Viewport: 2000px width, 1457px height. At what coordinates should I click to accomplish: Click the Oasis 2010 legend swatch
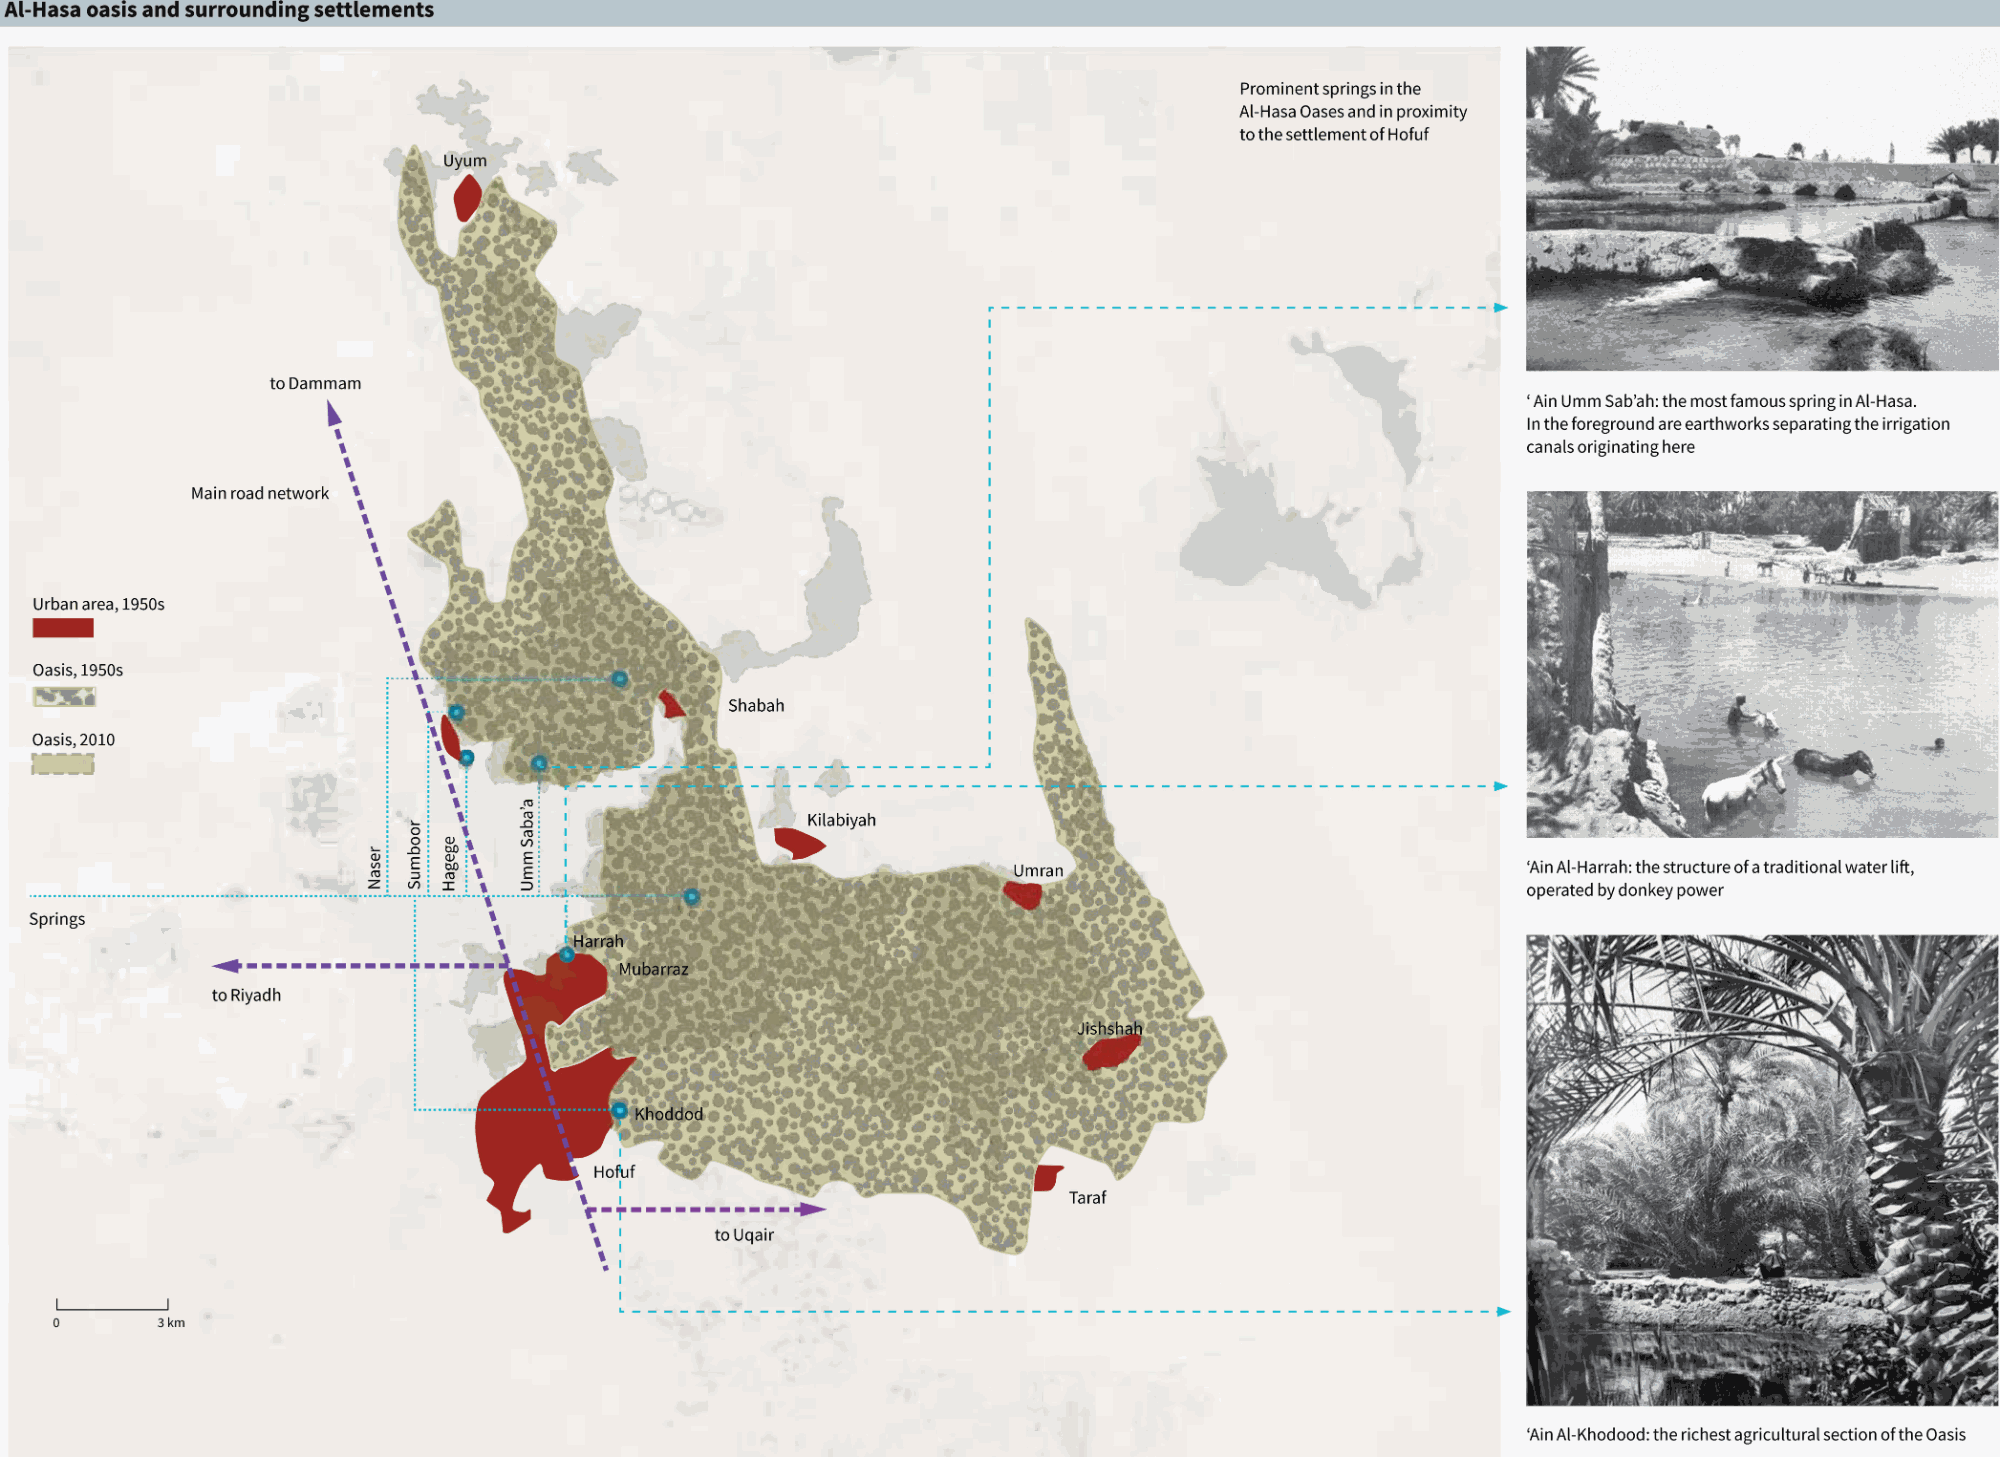pyautogui.click(x=63, y=765)
